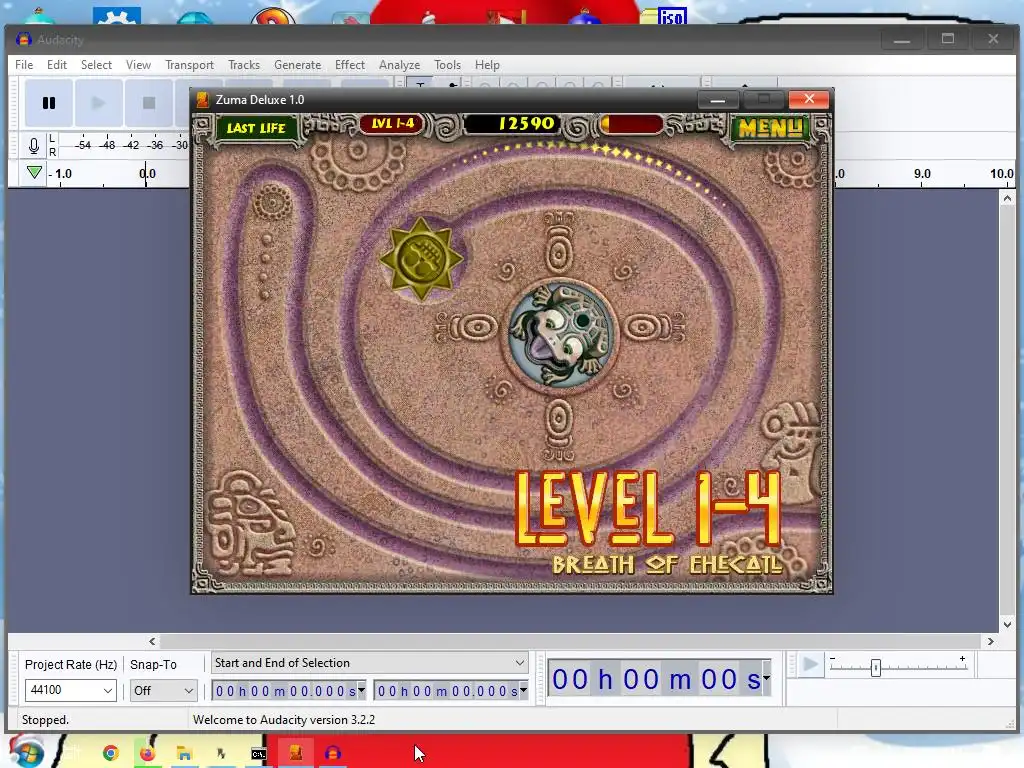The image size is (1024, 768).
Task: Open Firefox from the taskbar
Action: (147, 753)
